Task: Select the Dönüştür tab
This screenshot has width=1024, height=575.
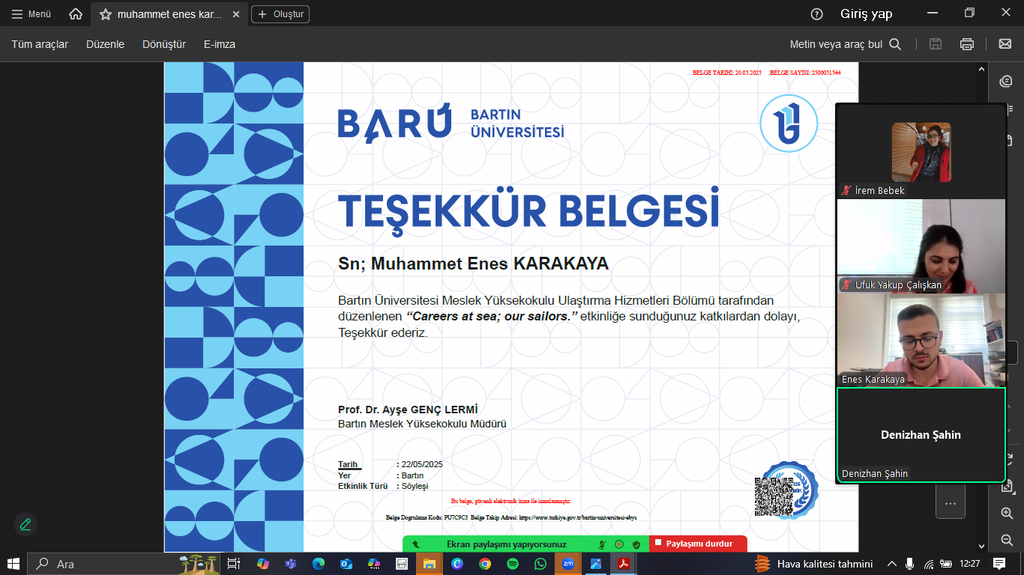Action: (x=164, y=44)
